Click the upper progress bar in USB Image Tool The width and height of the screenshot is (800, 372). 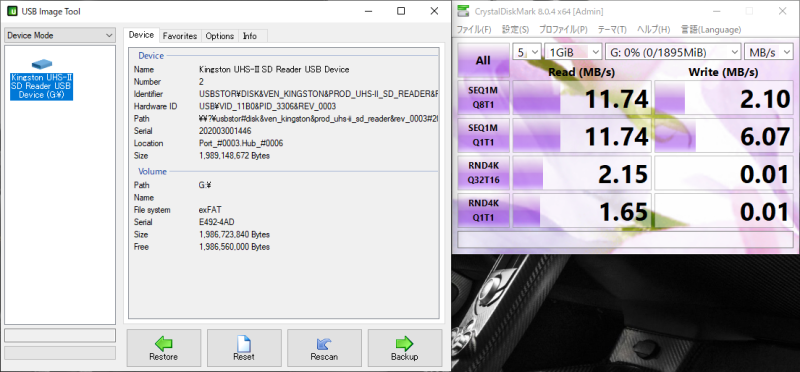(x=60, y=335)
